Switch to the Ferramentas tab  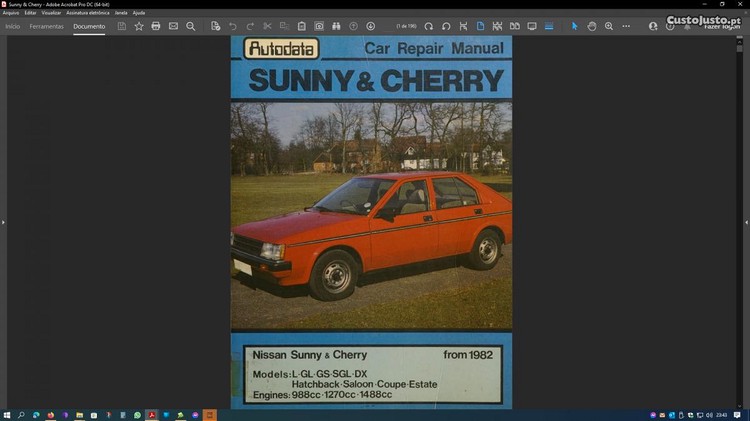pyautogui.click(x=46, y=26)
